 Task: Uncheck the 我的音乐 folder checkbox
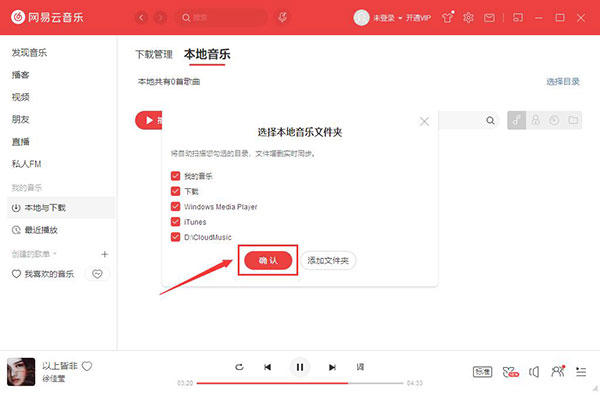[x=175, y=176]
